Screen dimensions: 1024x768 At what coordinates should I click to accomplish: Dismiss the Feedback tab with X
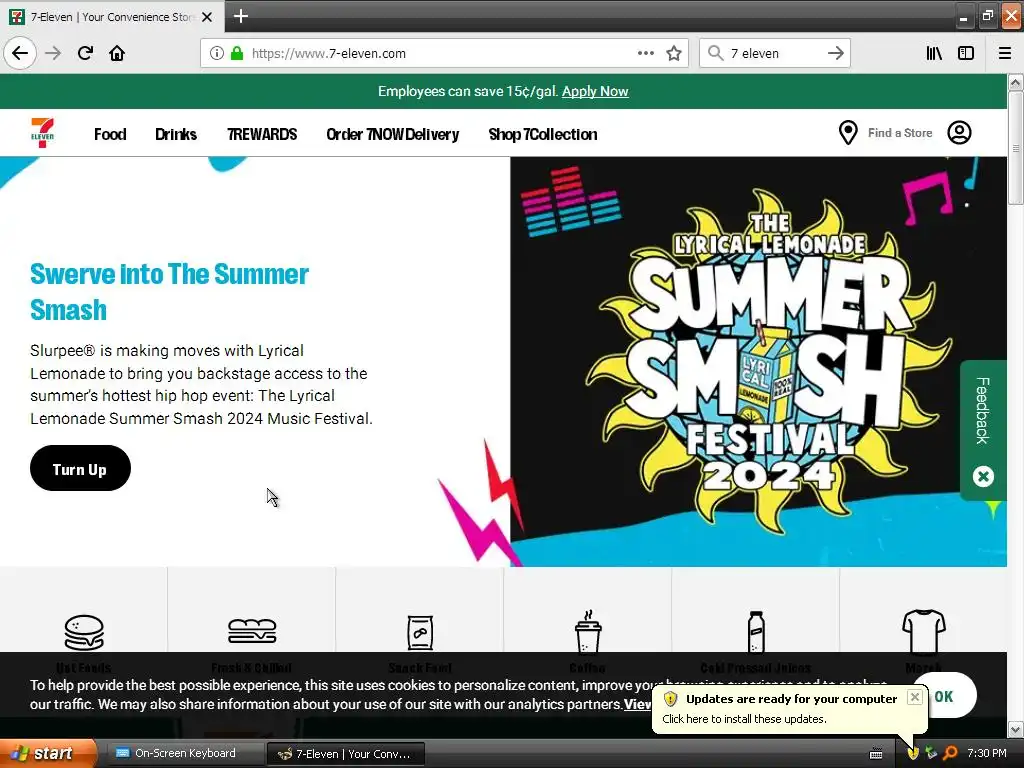pos(983,476)
